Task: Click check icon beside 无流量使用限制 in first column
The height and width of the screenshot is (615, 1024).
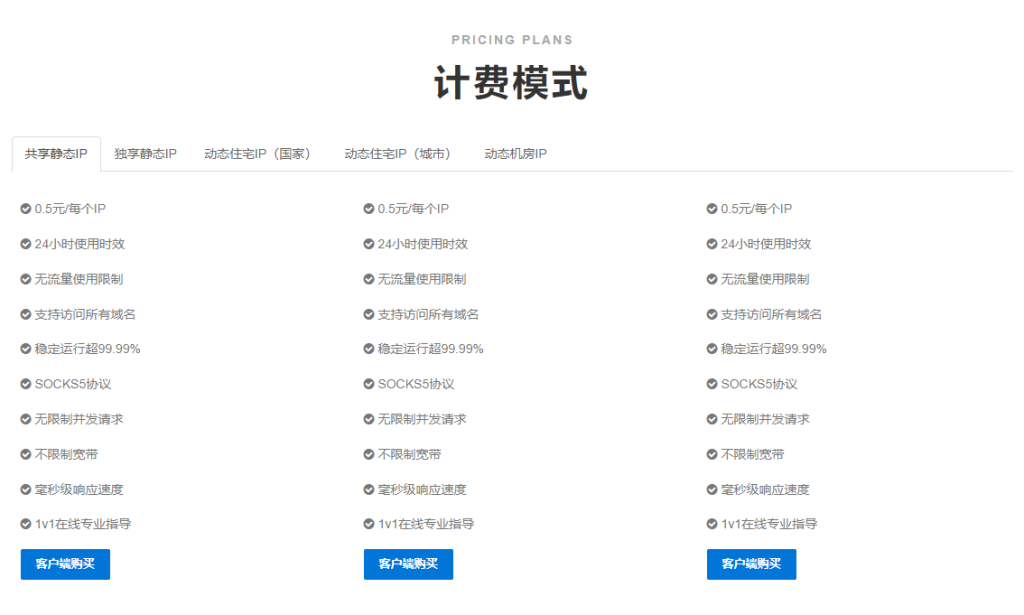Action: pyautogui.click(x=25, y=279)
